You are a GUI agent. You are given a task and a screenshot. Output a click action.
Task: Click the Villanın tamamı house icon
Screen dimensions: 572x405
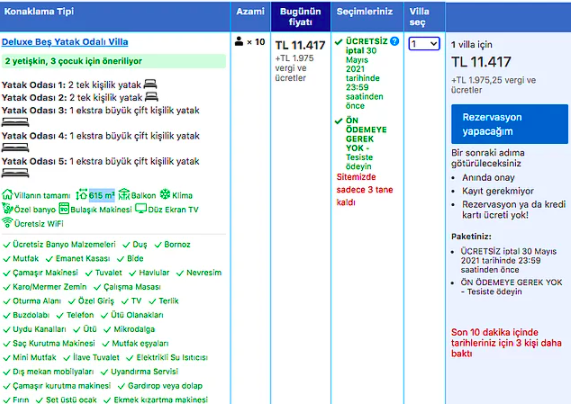(7, 195)
